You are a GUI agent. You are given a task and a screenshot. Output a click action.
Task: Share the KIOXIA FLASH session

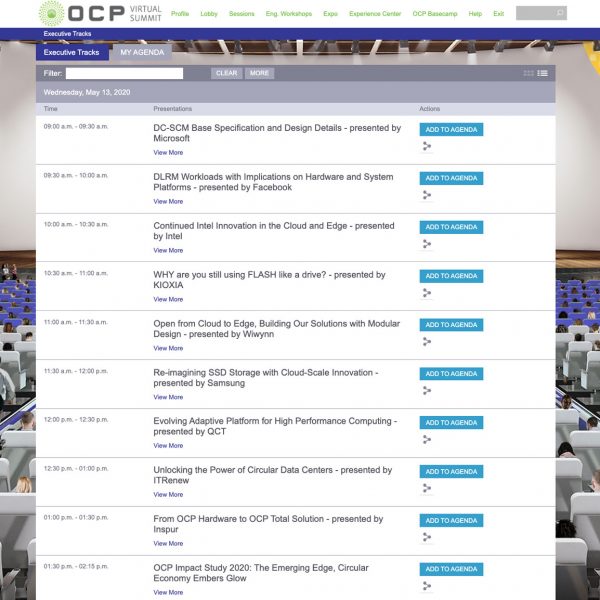tap(427, 293)
